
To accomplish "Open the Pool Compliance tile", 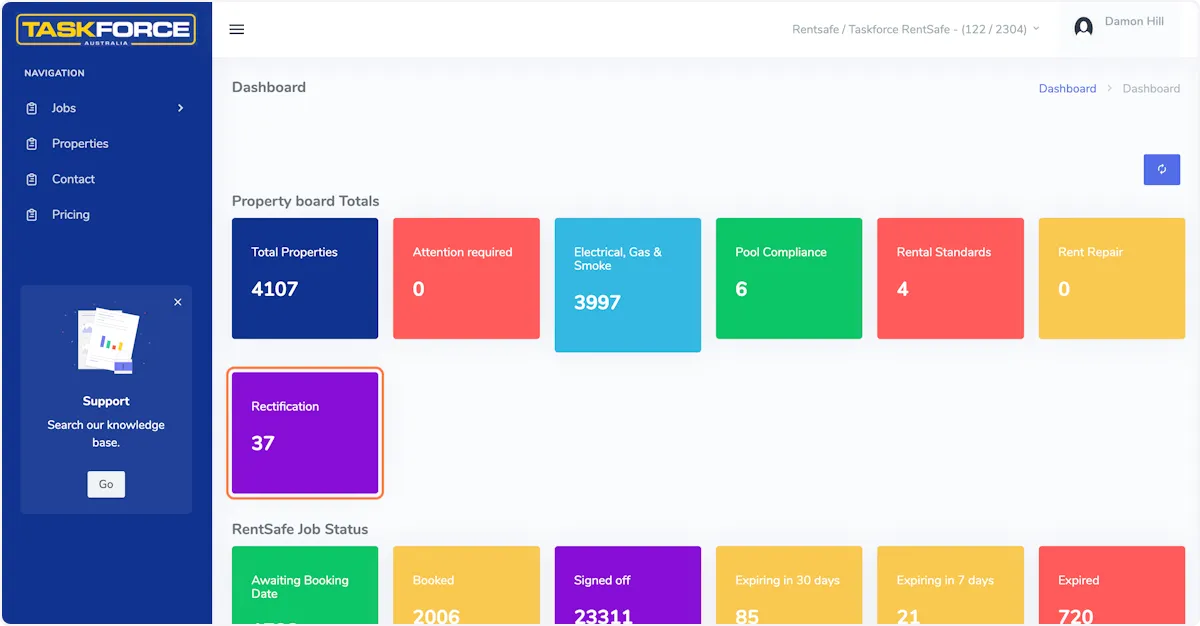I will click(x=789, y=278).
